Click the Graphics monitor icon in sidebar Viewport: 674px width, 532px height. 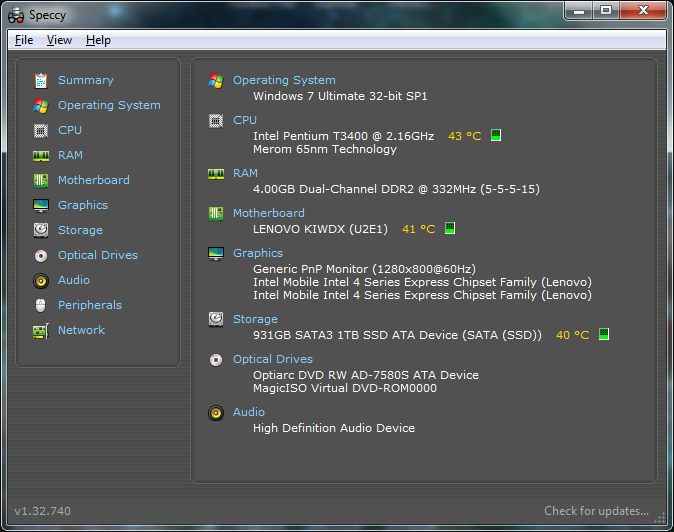click(x=41, y=205)
